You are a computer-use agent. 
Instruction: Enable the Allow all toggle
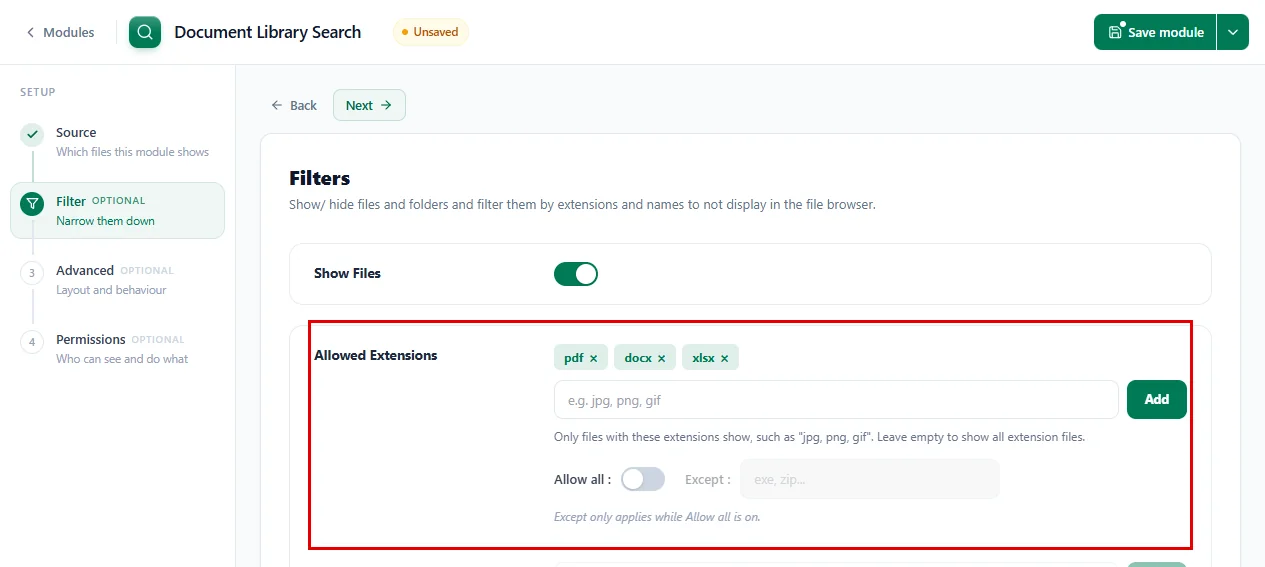(x=643, y=479)
